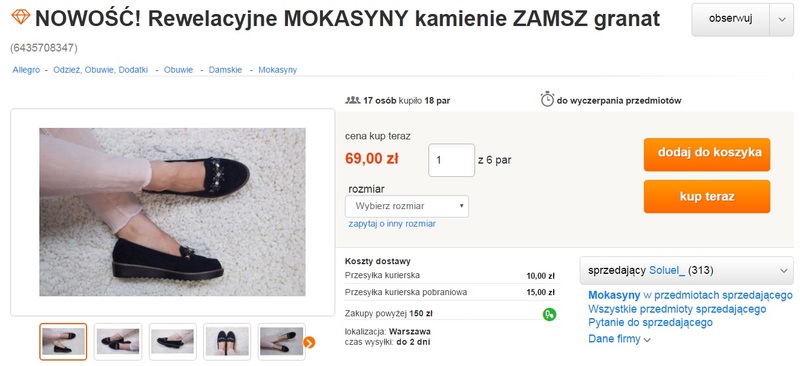Click the buyers group icon
The width and height of the screenshot is (800, 366).
click(353, 100)
